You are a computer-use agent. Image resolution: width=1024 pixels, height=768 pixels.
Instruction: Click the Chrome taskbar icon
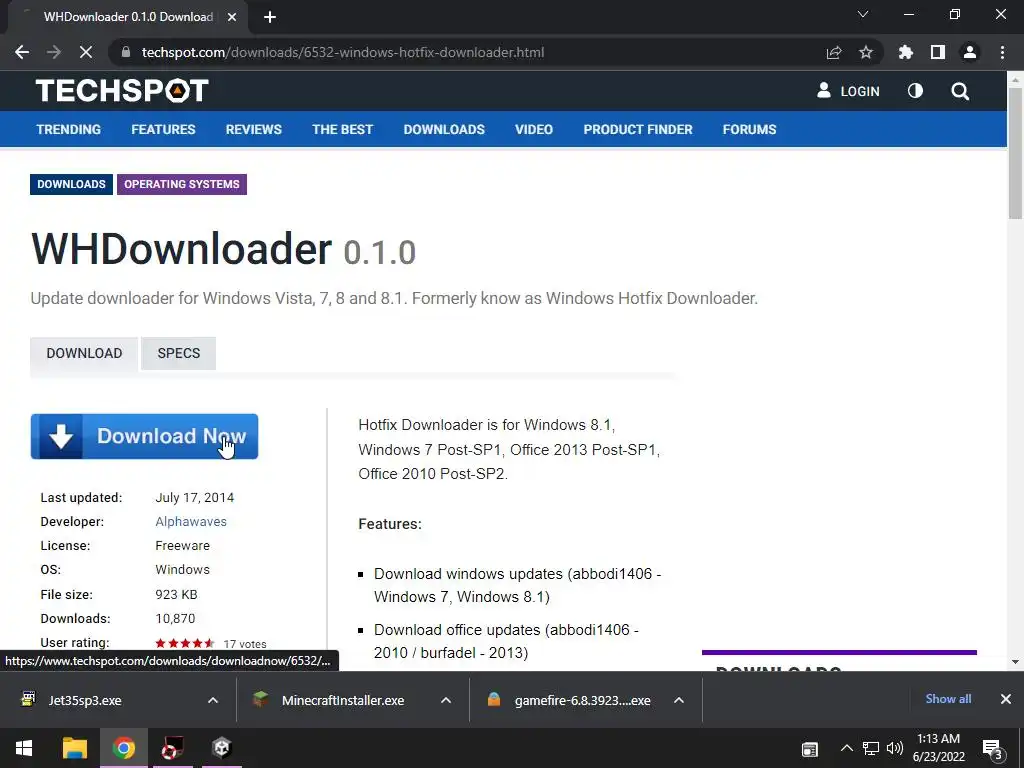pyautogui.click(x=123, y=748)
